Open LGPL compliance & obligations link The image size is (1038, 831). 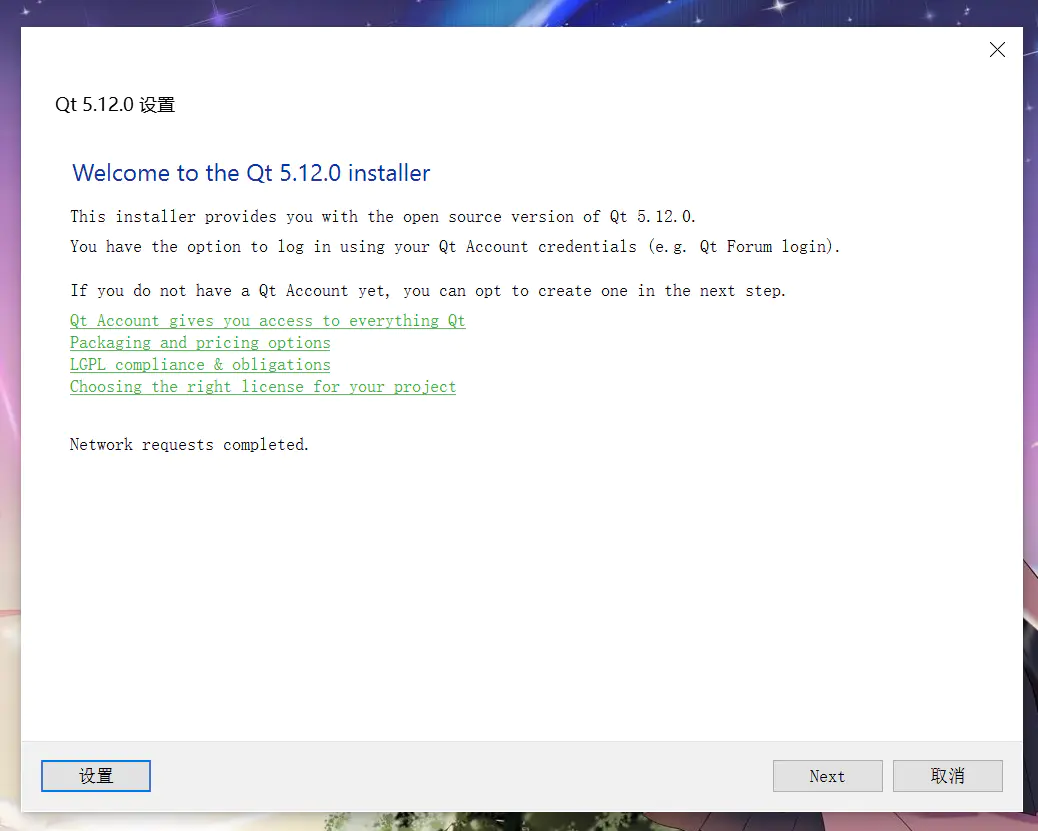pos(200,365)
